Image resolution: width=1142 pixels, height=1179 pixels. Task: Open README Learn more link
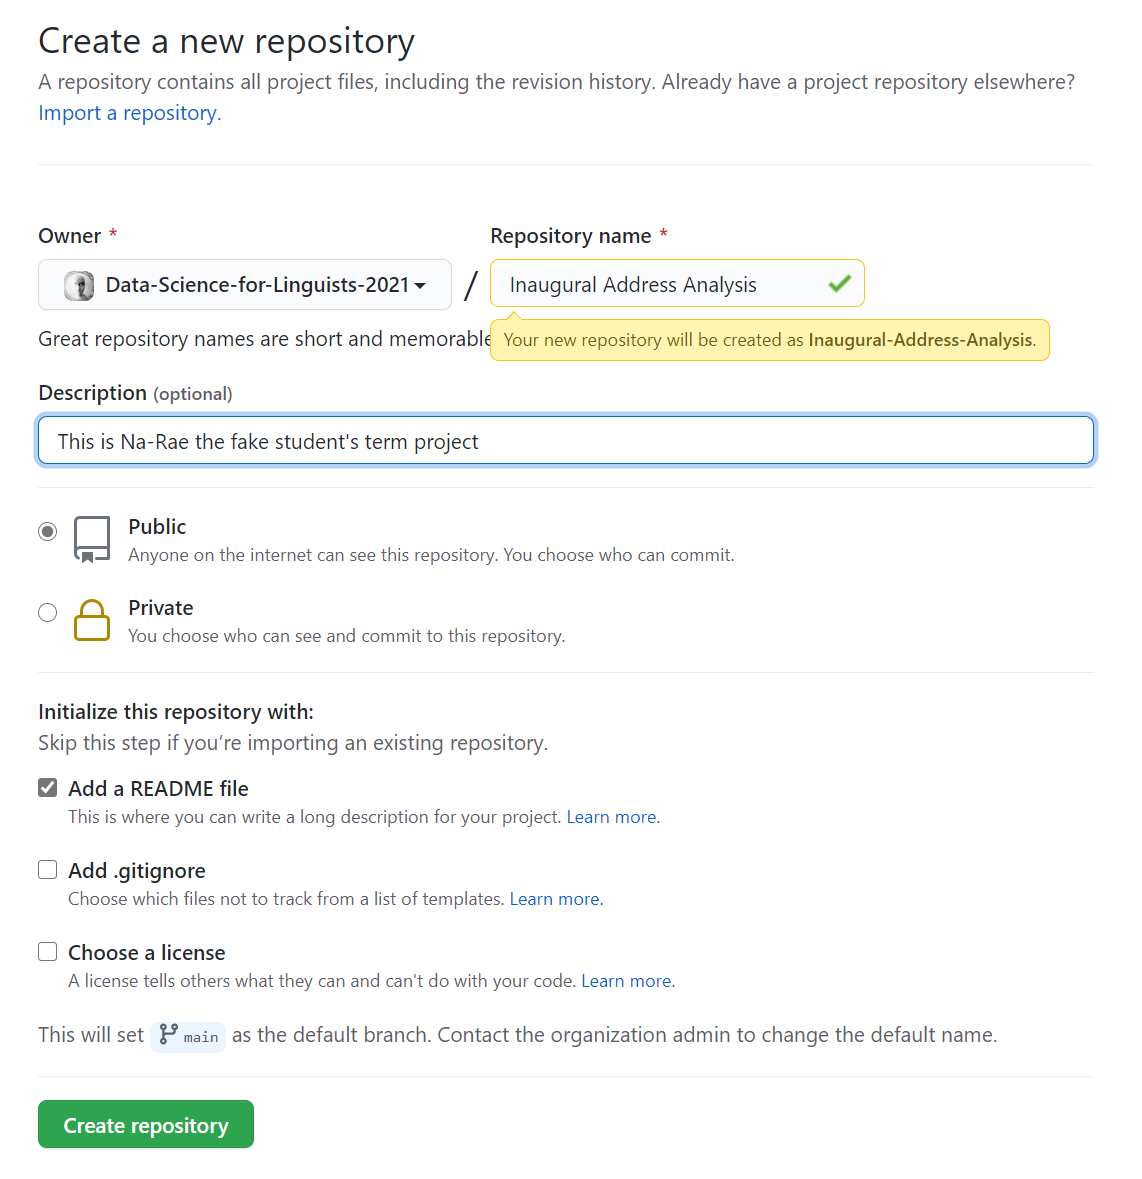pyautogui.click(x=612, y=817)
